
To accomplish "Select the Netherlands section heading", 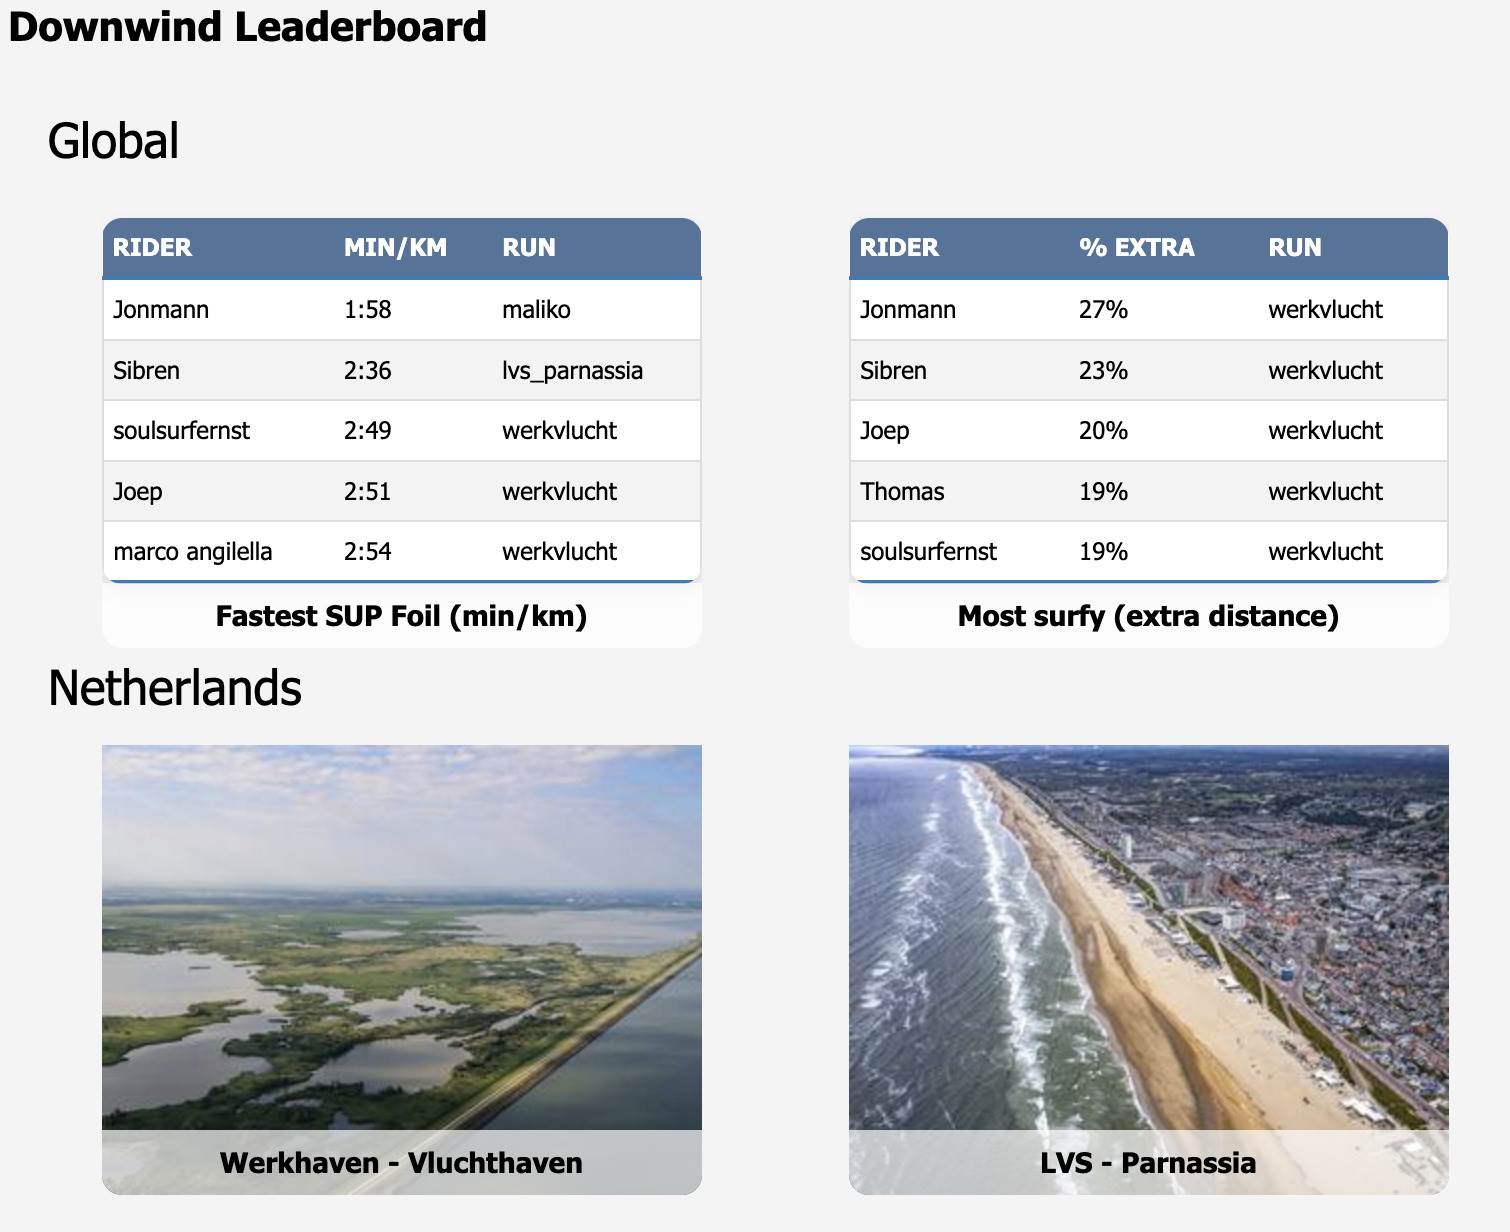I will pos(178,687).
